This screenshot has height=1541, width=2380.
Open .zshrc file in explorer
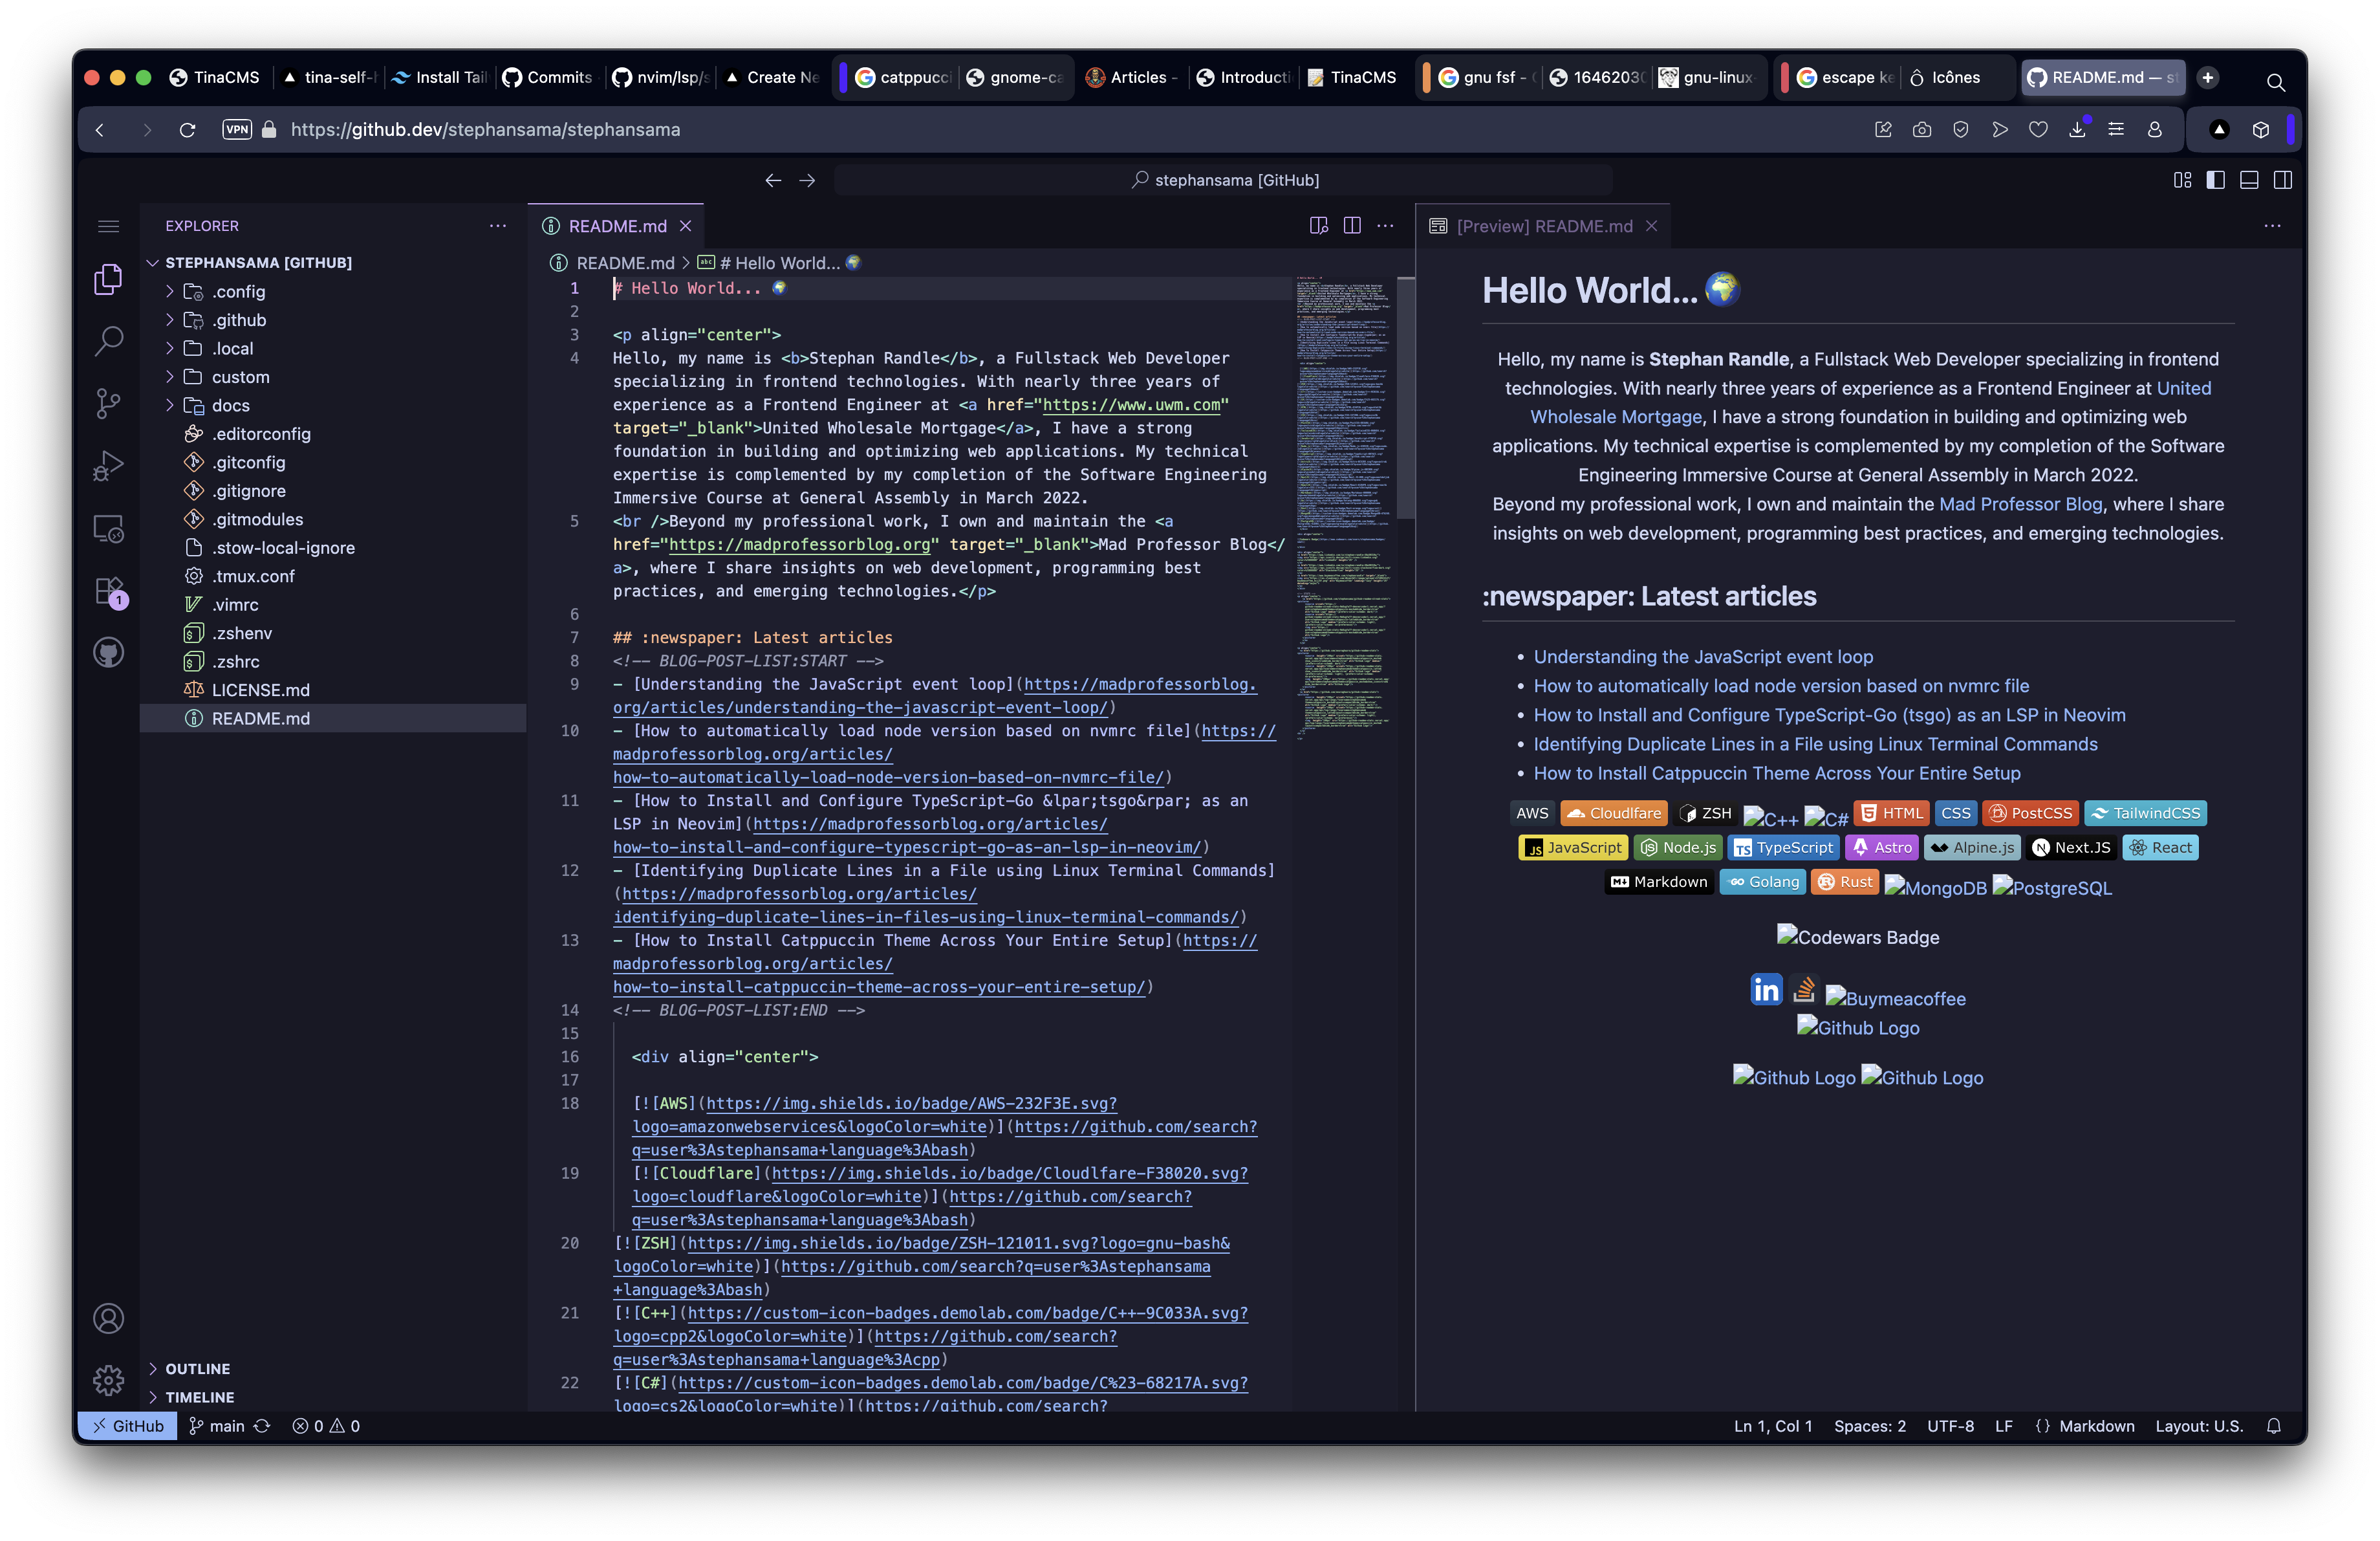(333, 662)
